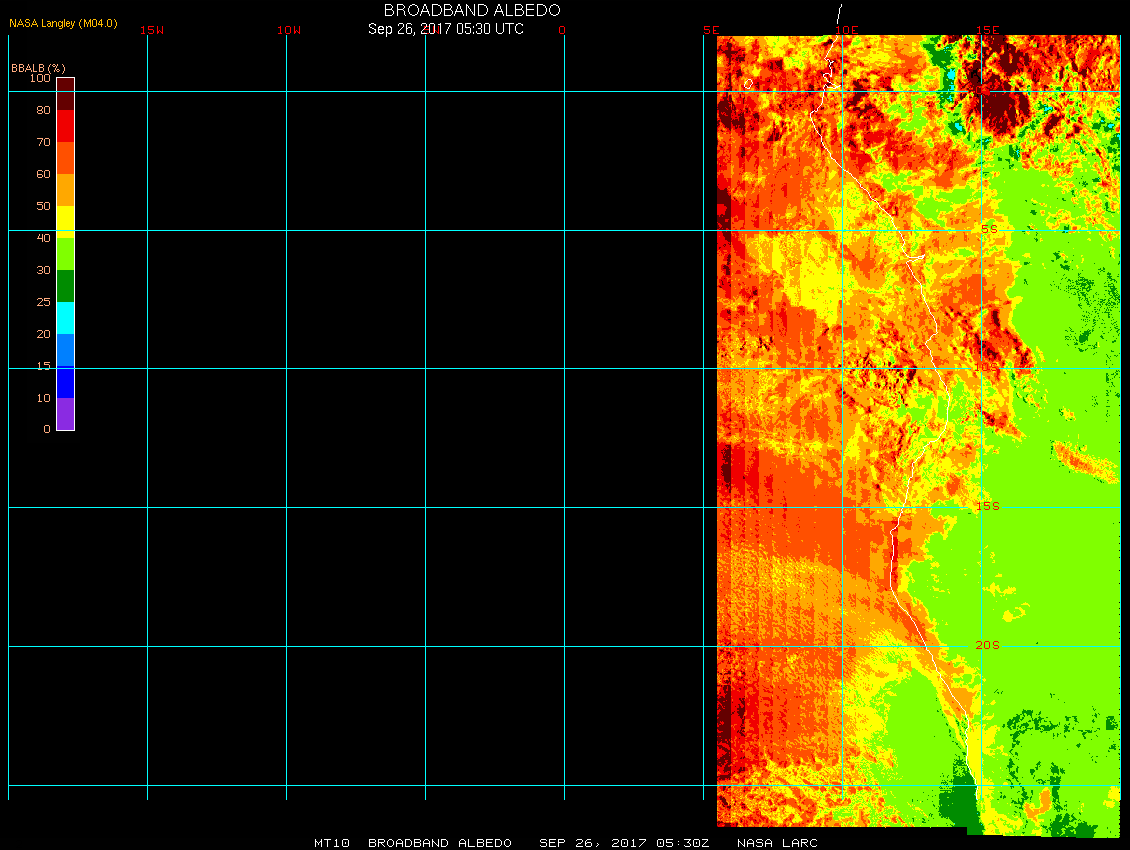
Task: Select the yellow 40–50% legend swatch
Action: 65,220
